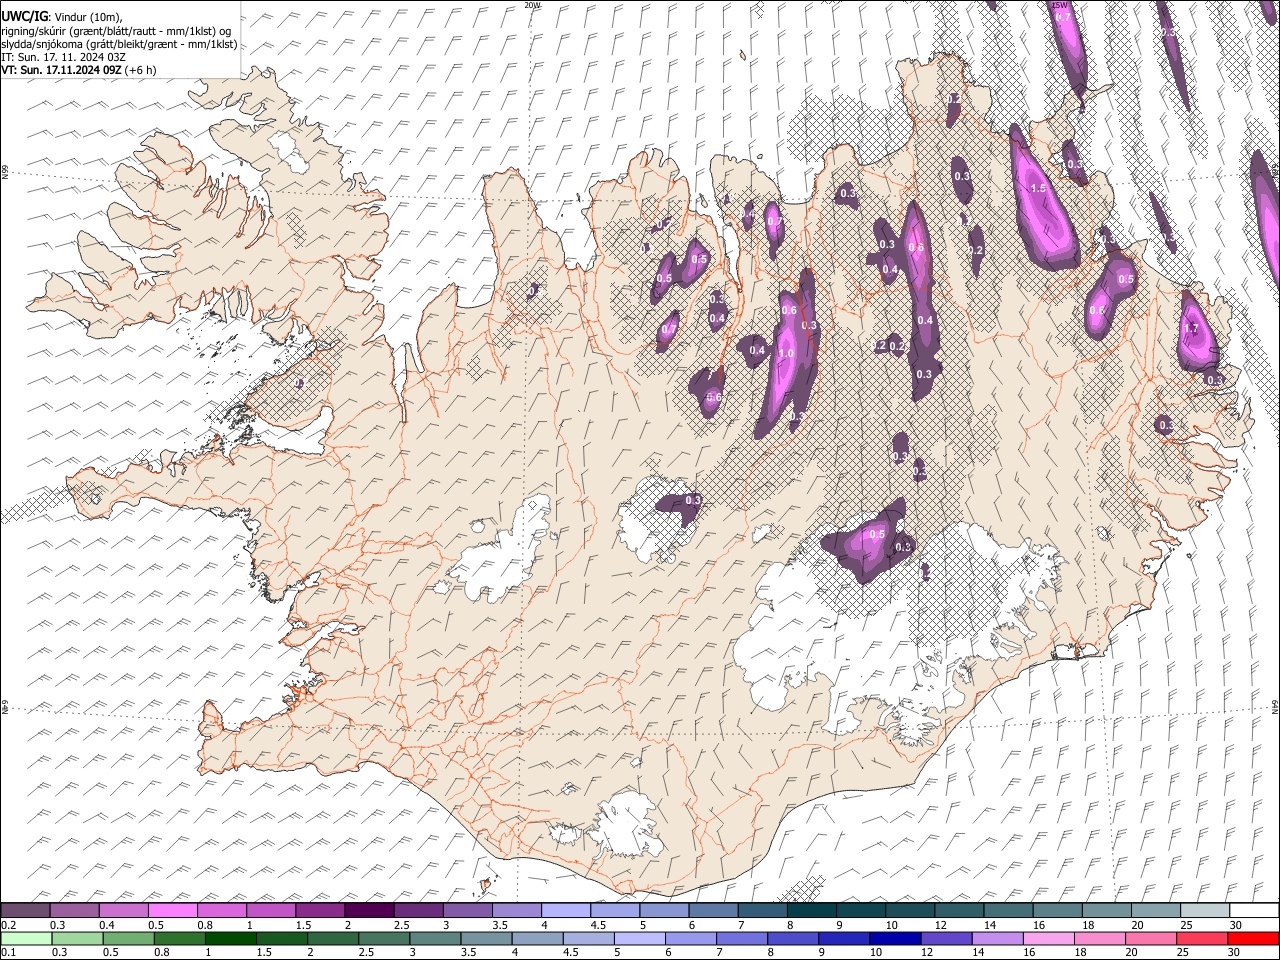Screen dimensions: 1280x960
Task: Select the lower scale swatch between 2 and 2.5
Action: coord(333,938)
